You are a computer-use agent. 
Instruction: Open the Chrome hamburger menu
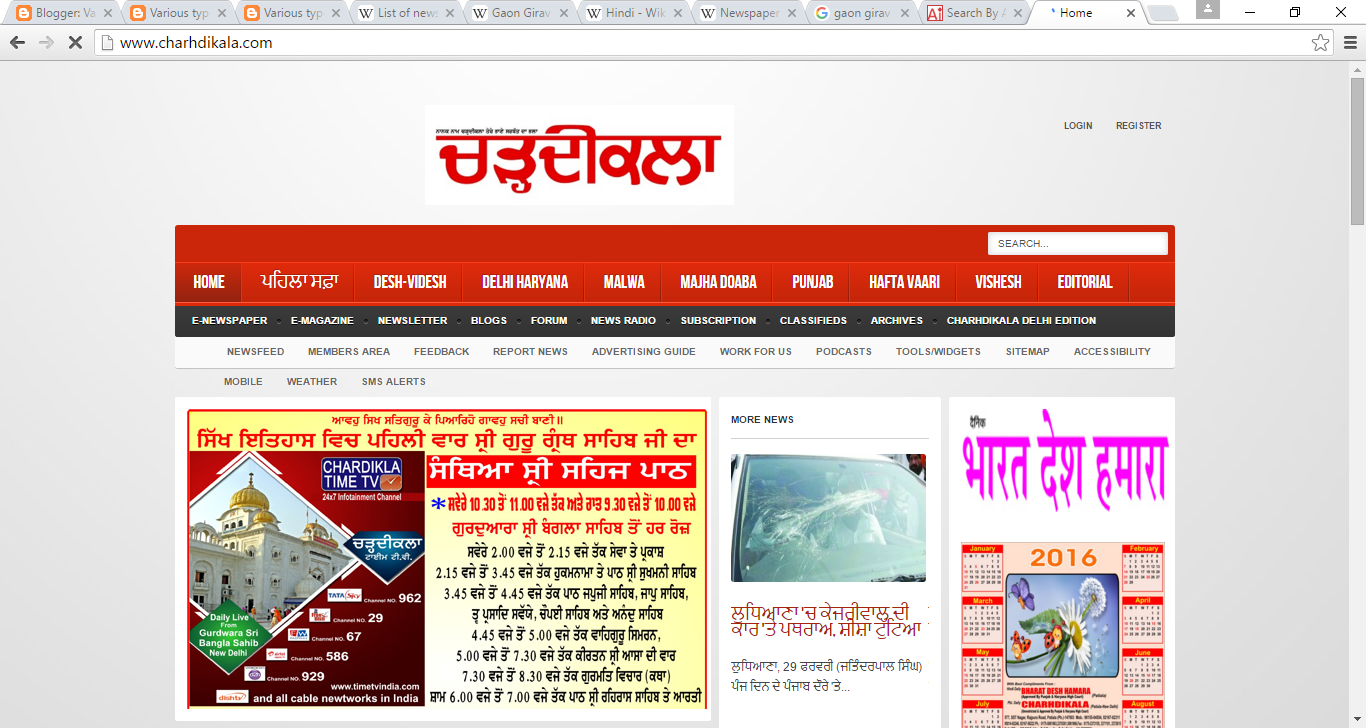click(1350, 43)
